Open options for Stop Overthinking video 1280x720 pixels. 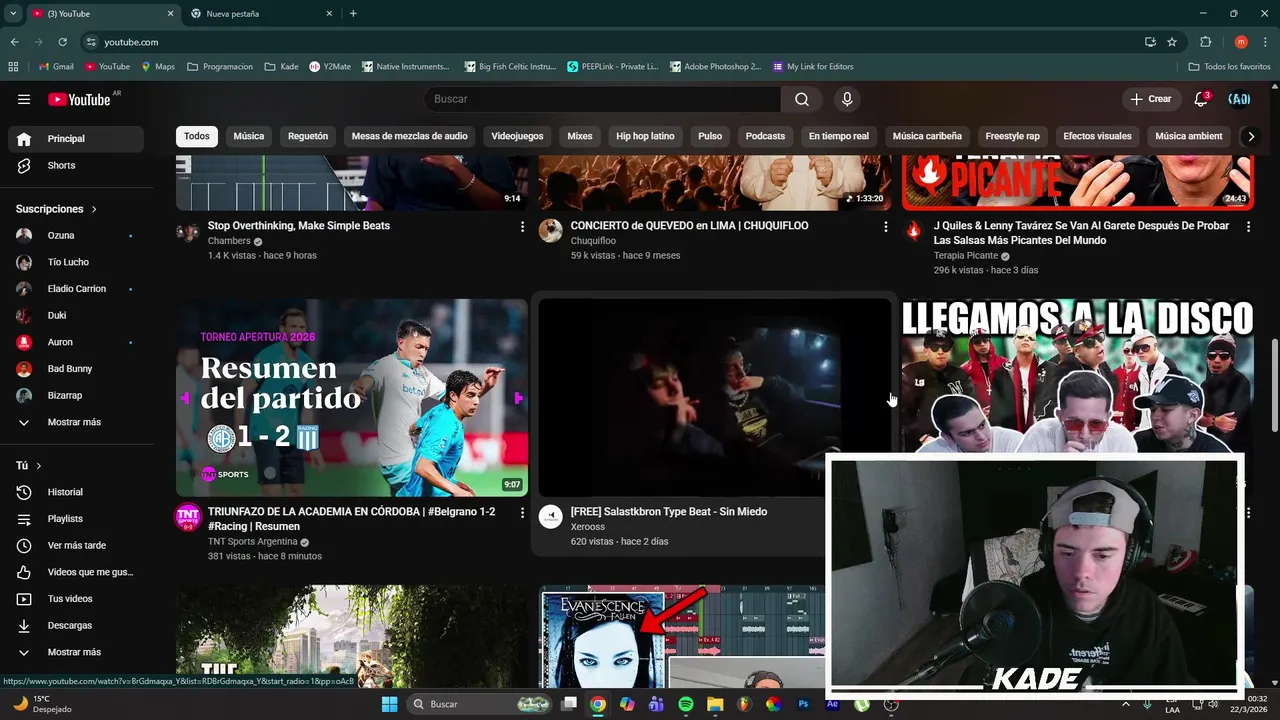coord(522,227)
